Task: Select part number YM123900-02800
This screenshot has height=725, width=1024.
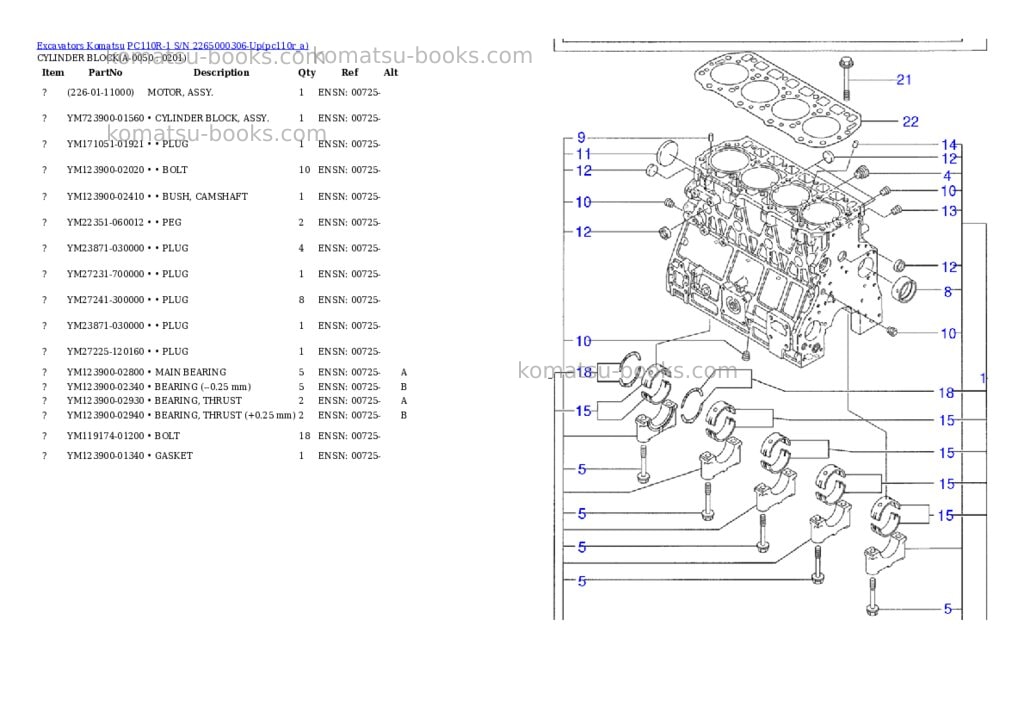Action: click(105, 372)
